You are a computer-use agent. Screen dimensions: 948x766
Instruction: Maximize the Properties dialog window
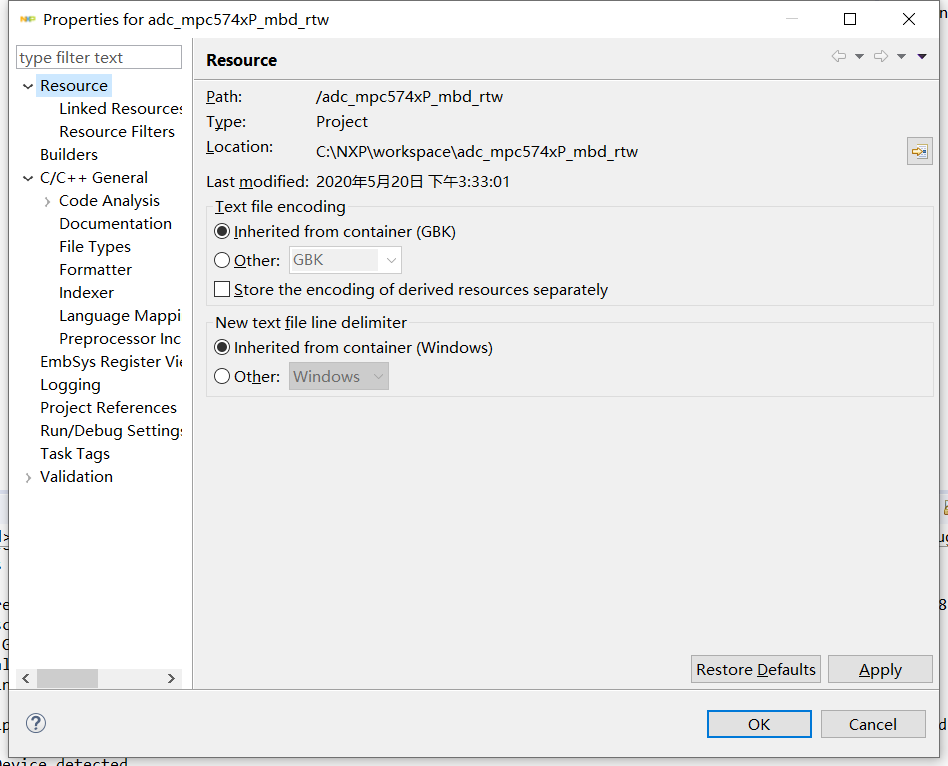850,19
